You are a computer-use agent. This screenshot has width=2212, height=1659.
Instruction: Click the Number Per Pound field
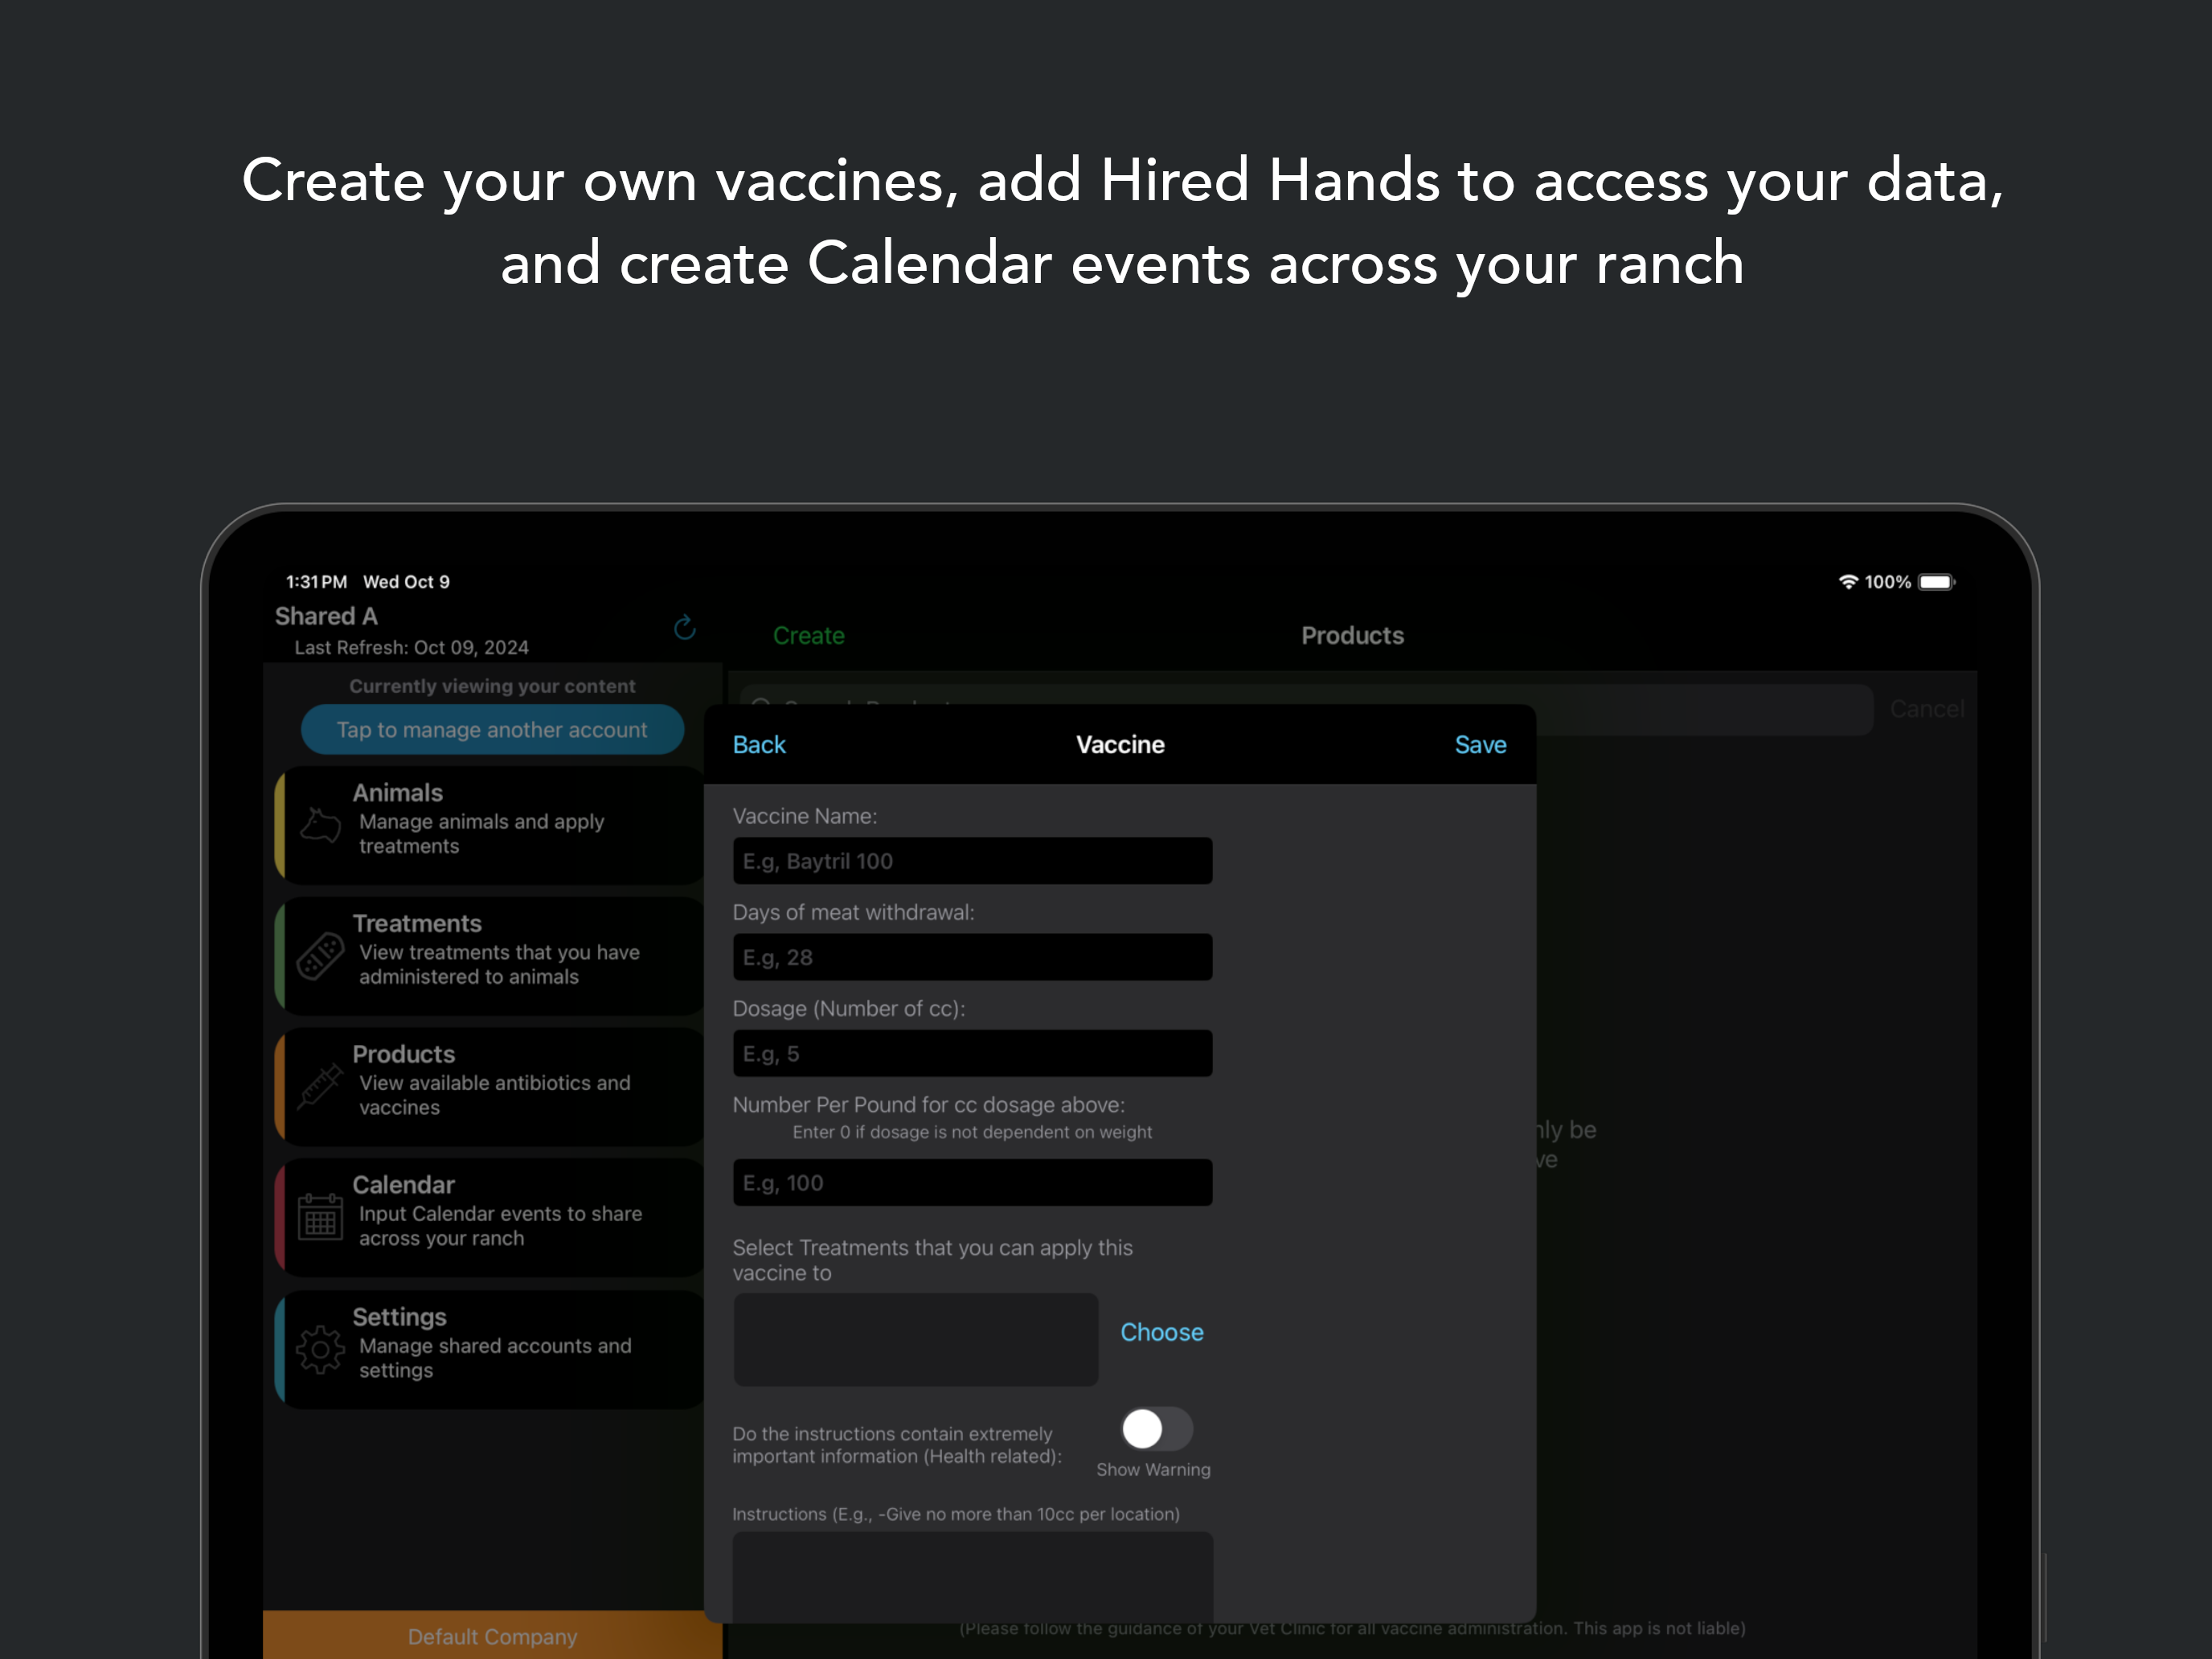pos(972,1182)
